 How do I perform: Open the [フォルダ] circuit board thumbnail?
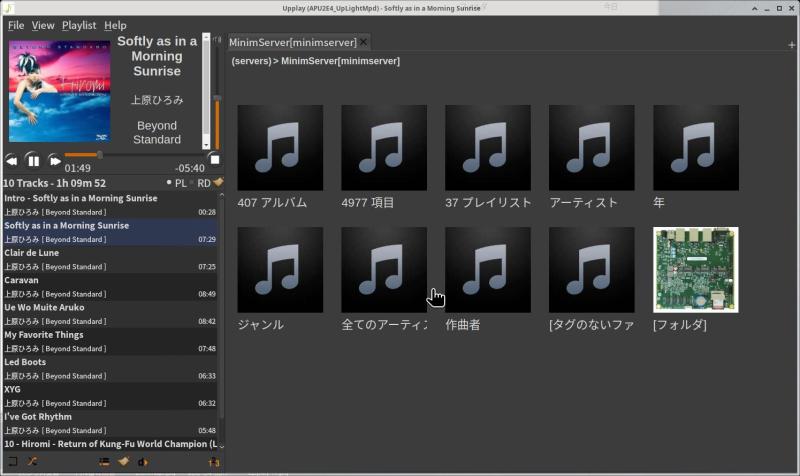[696, 270]
